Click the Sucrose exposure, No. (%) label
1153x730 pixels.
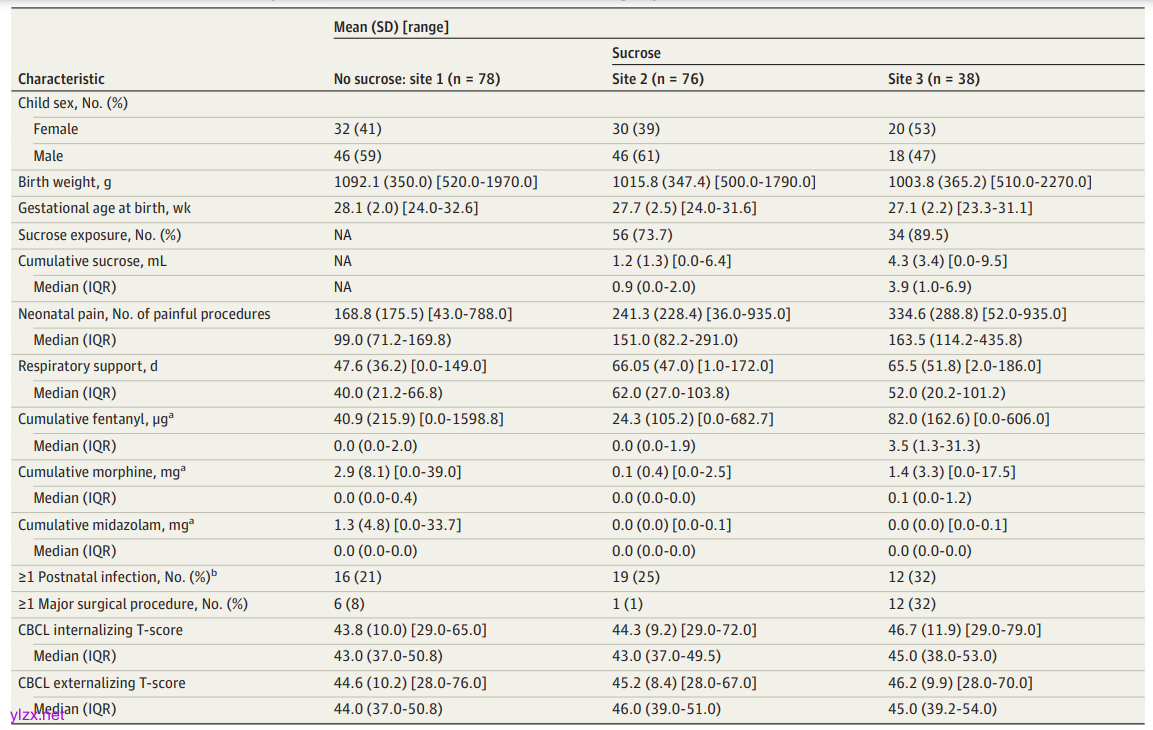coord(99,235)
